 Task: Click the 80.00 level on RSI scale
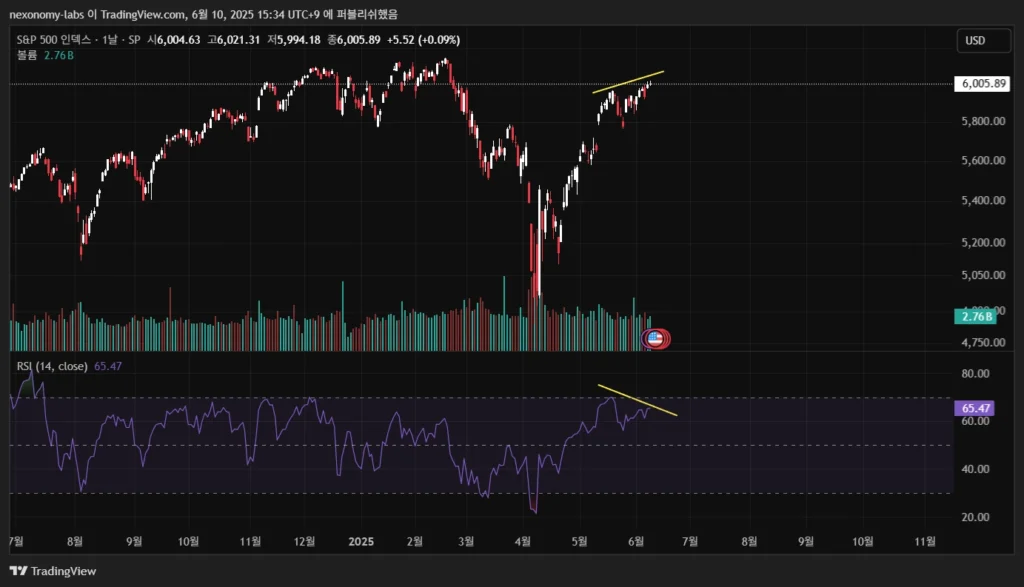975,374
